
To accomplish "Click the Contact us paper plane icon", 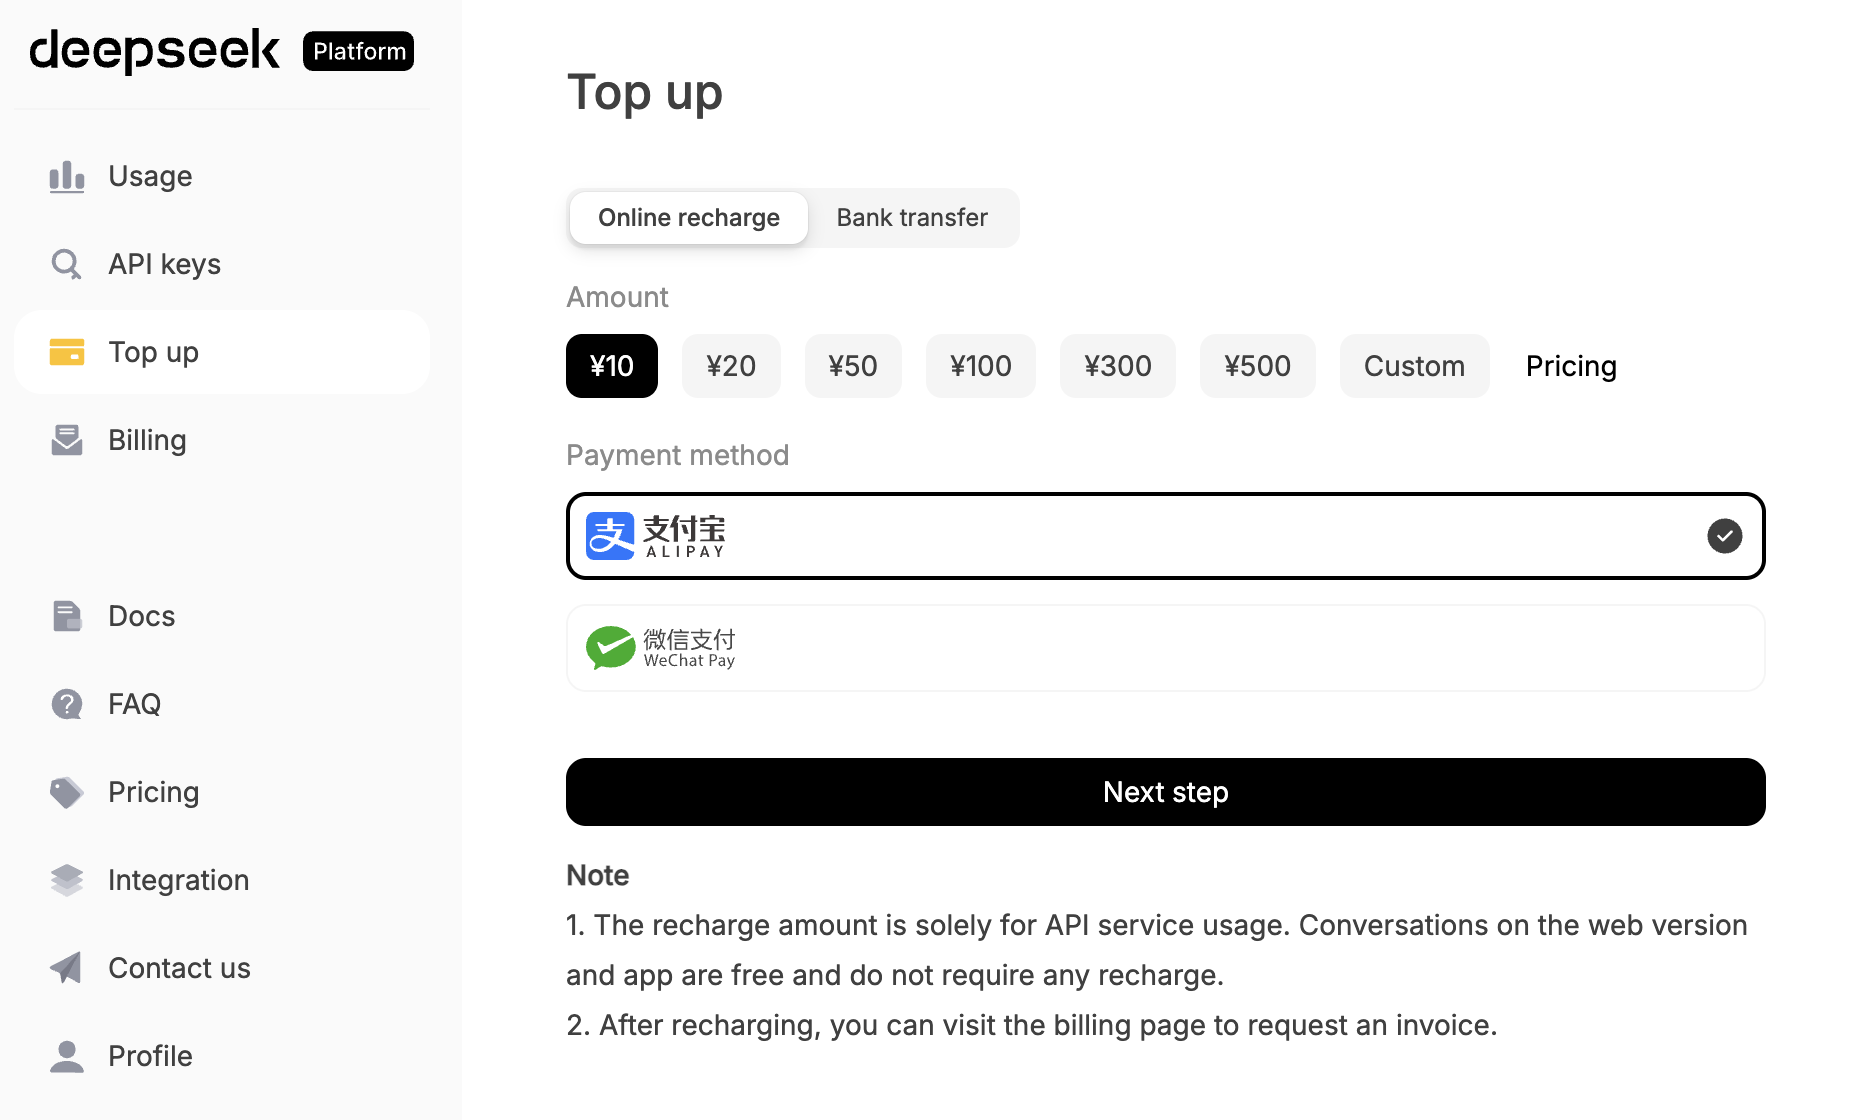I will coord(67,968).
